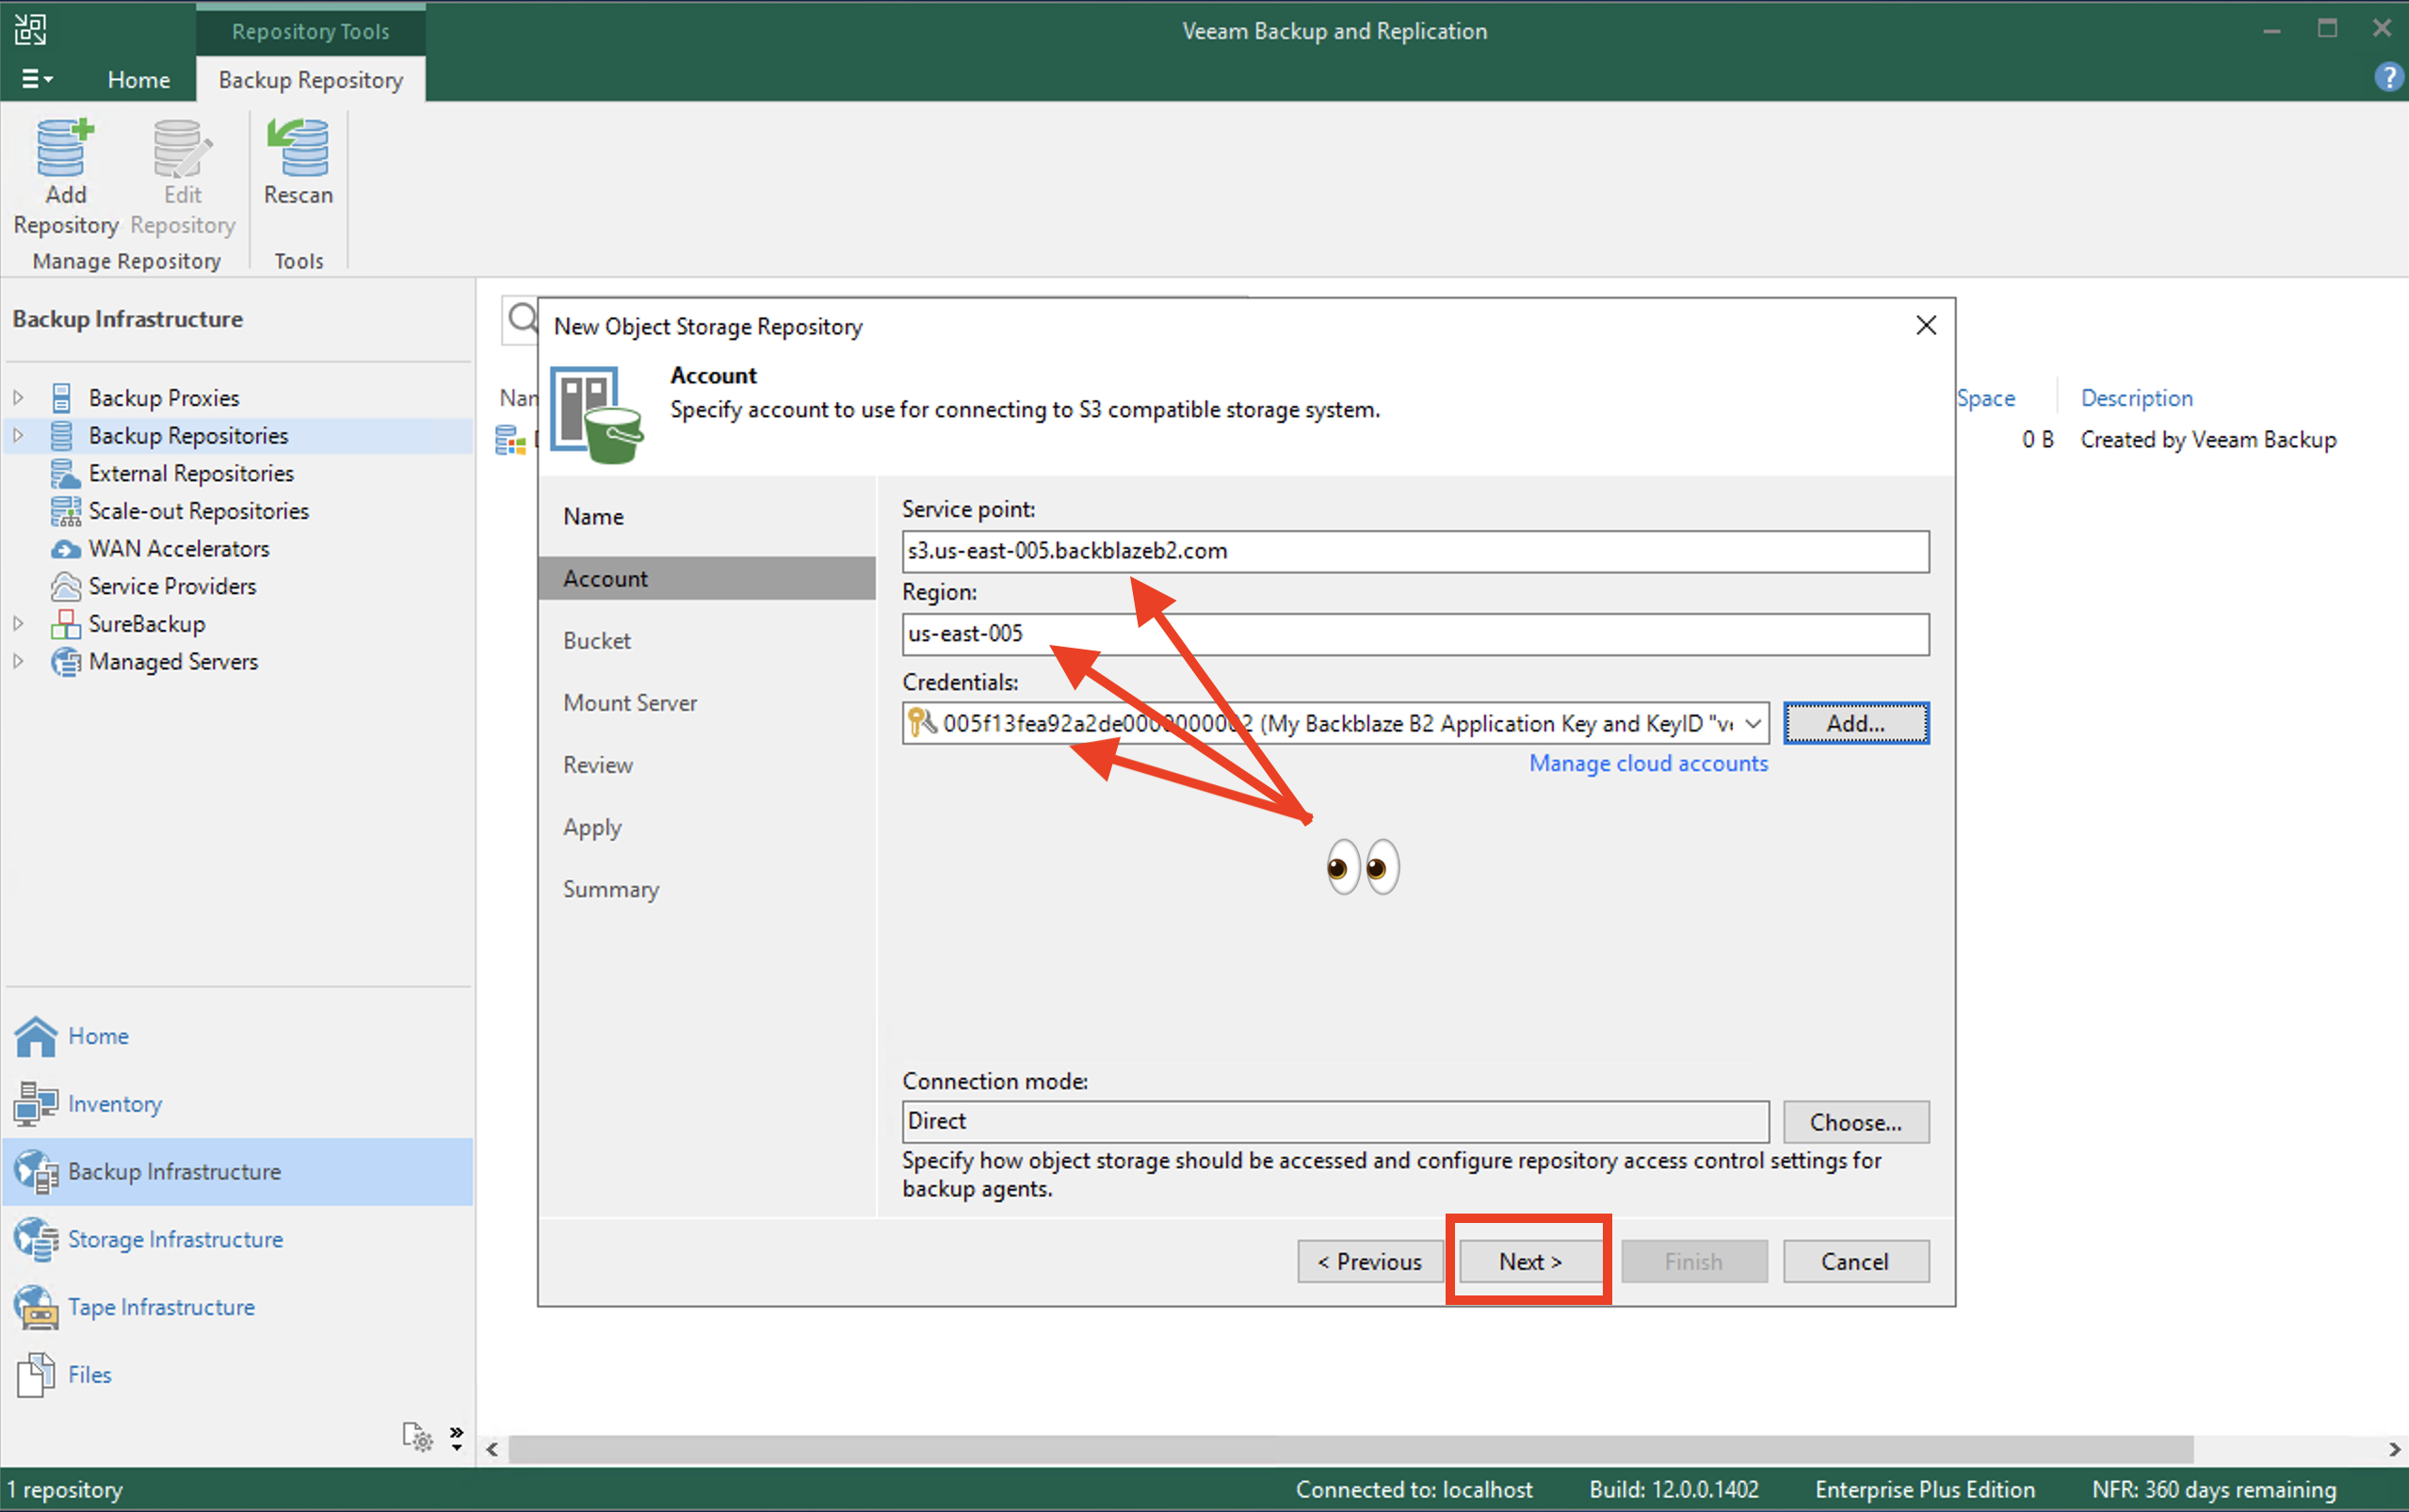Click the Next button
Image resolution: width=2409 pixels, height=1512 pixels.
tap(1530, 1261)
